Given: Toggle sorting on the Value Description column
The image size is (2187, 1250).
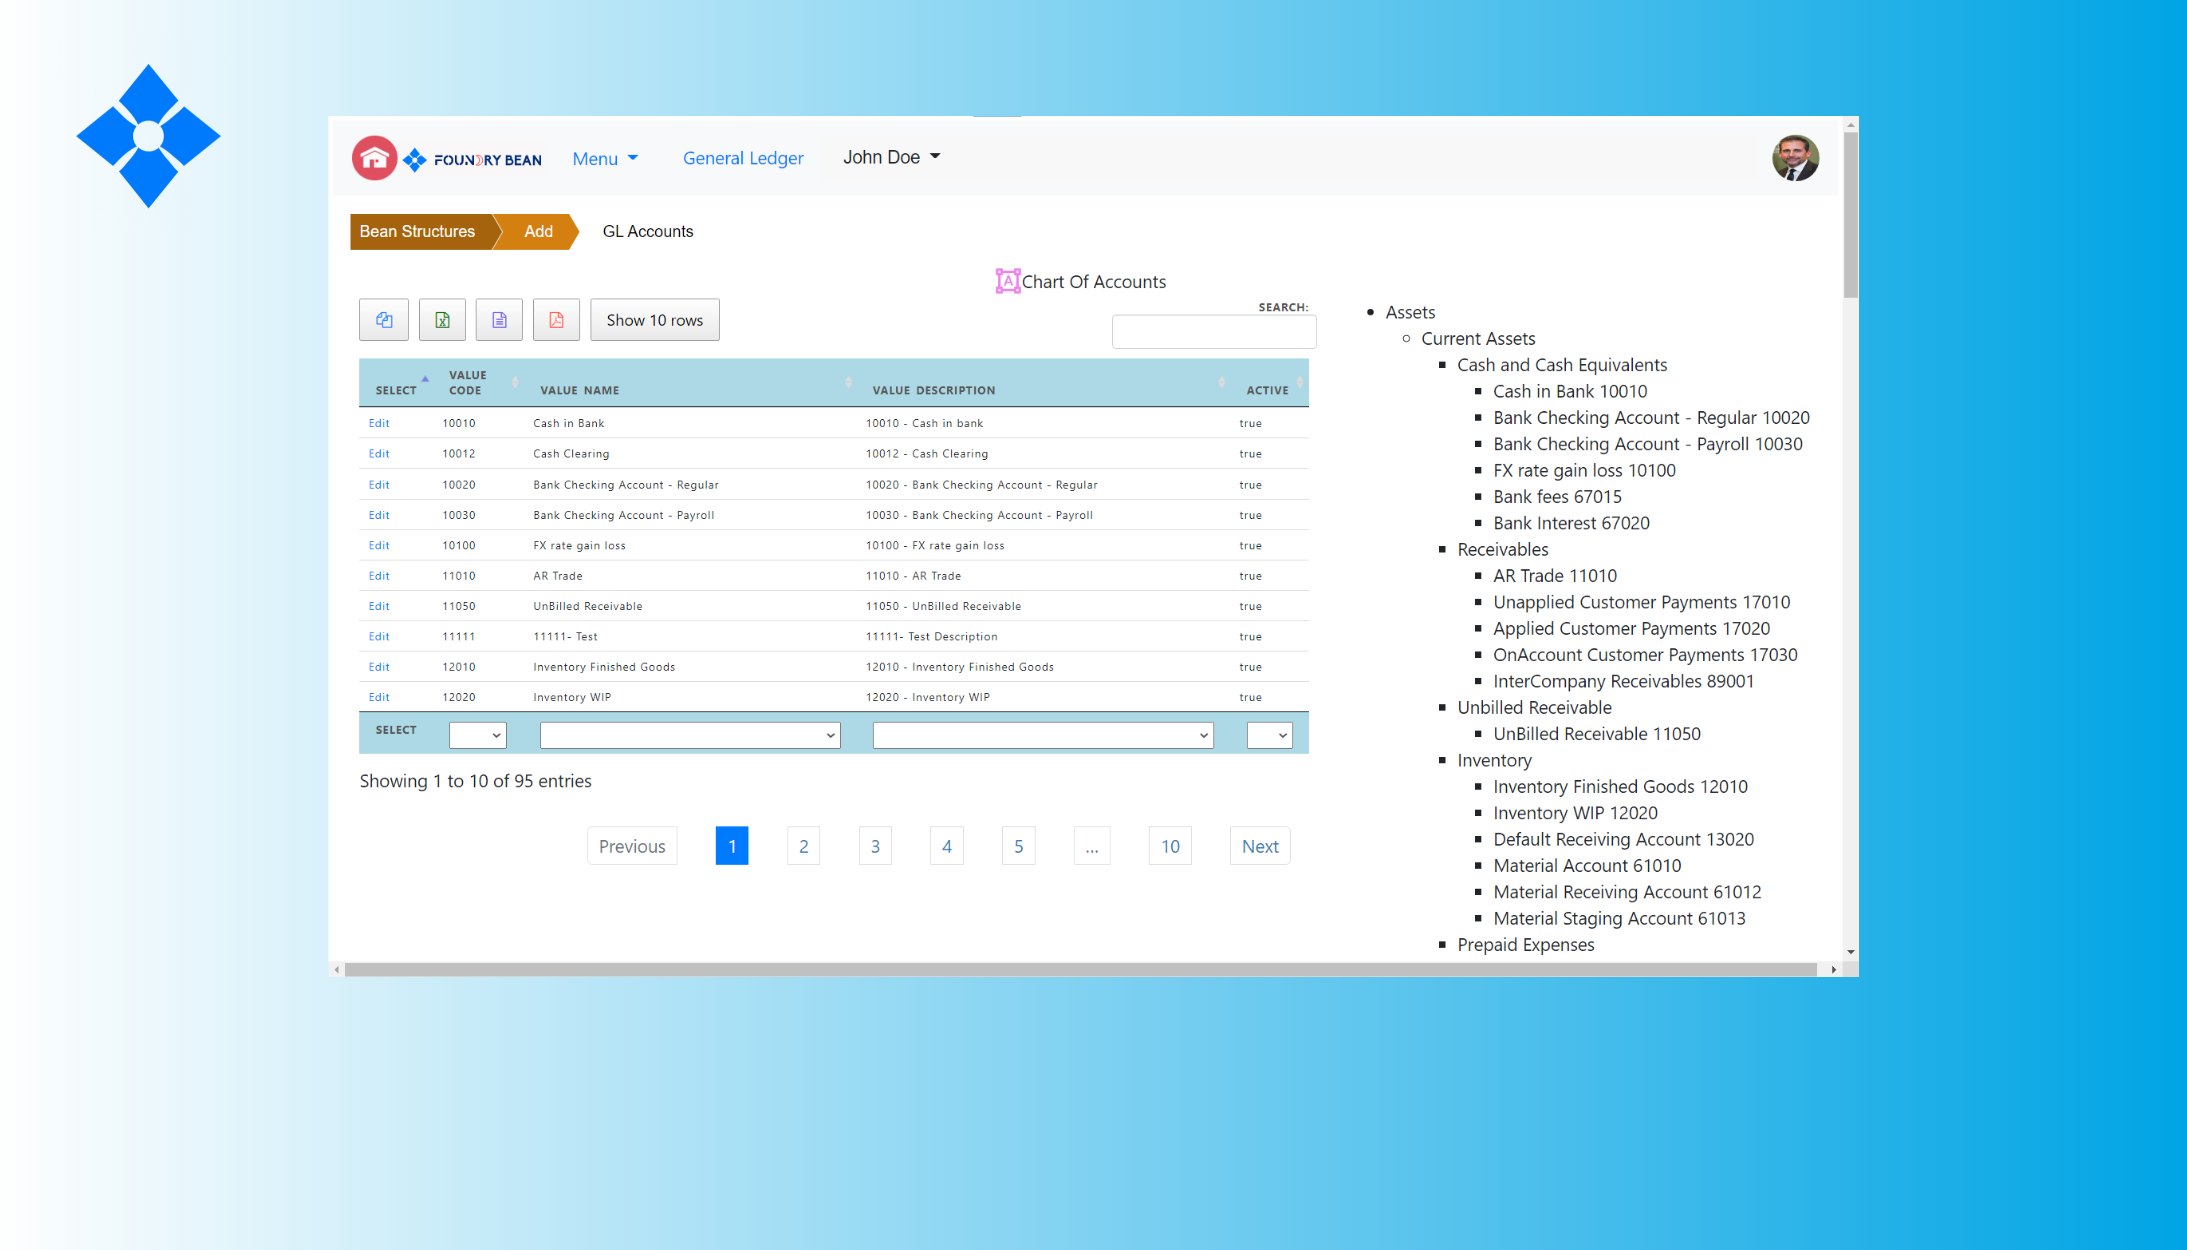Looking at the screenshot, I should pos(1221,382).
